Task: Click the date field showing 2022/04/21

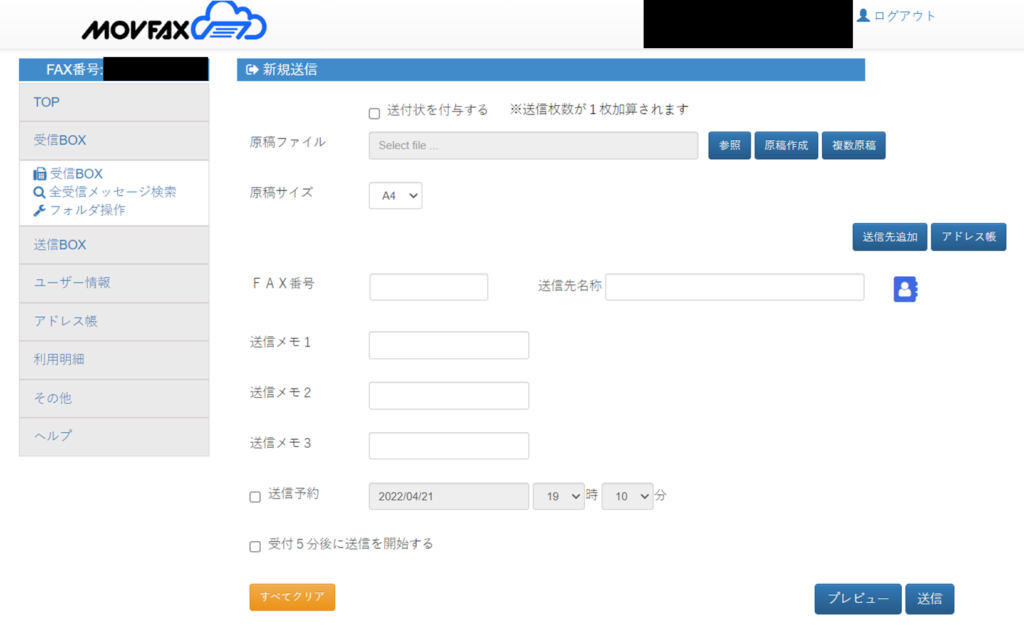Action: click(449, 496)
